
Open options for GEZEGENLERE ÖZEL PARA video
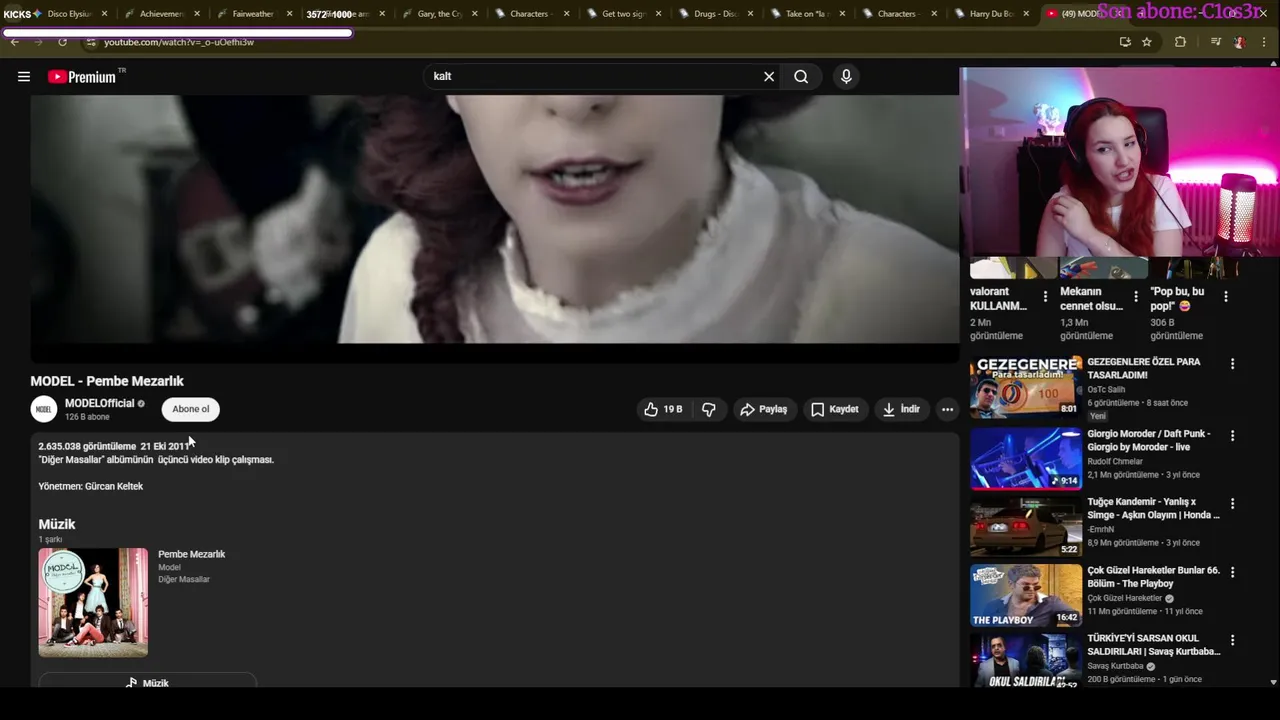(x=1232, y=364)
